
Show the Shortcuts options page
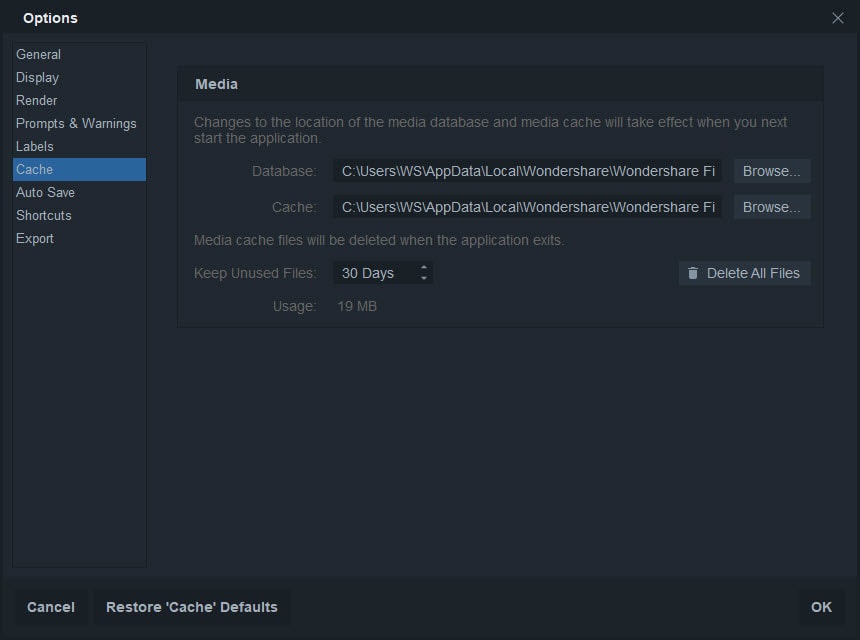(x=44, y=215)
